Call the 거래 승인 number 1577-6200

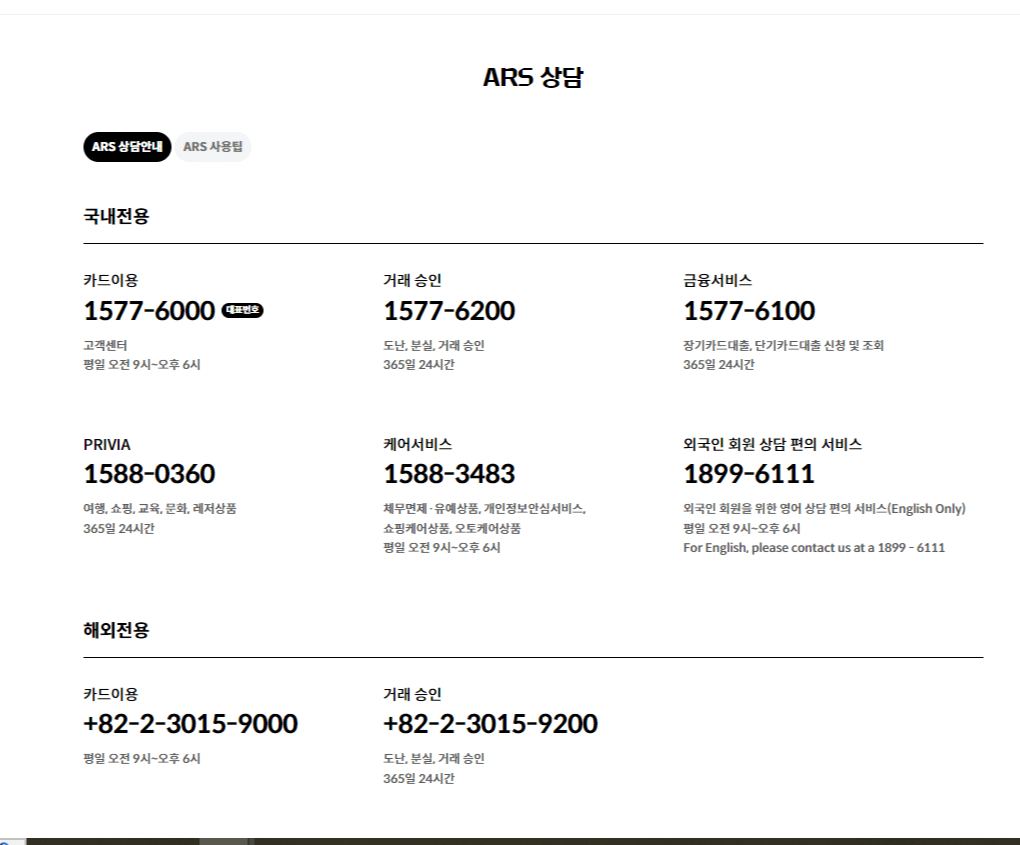pos(447,311)
